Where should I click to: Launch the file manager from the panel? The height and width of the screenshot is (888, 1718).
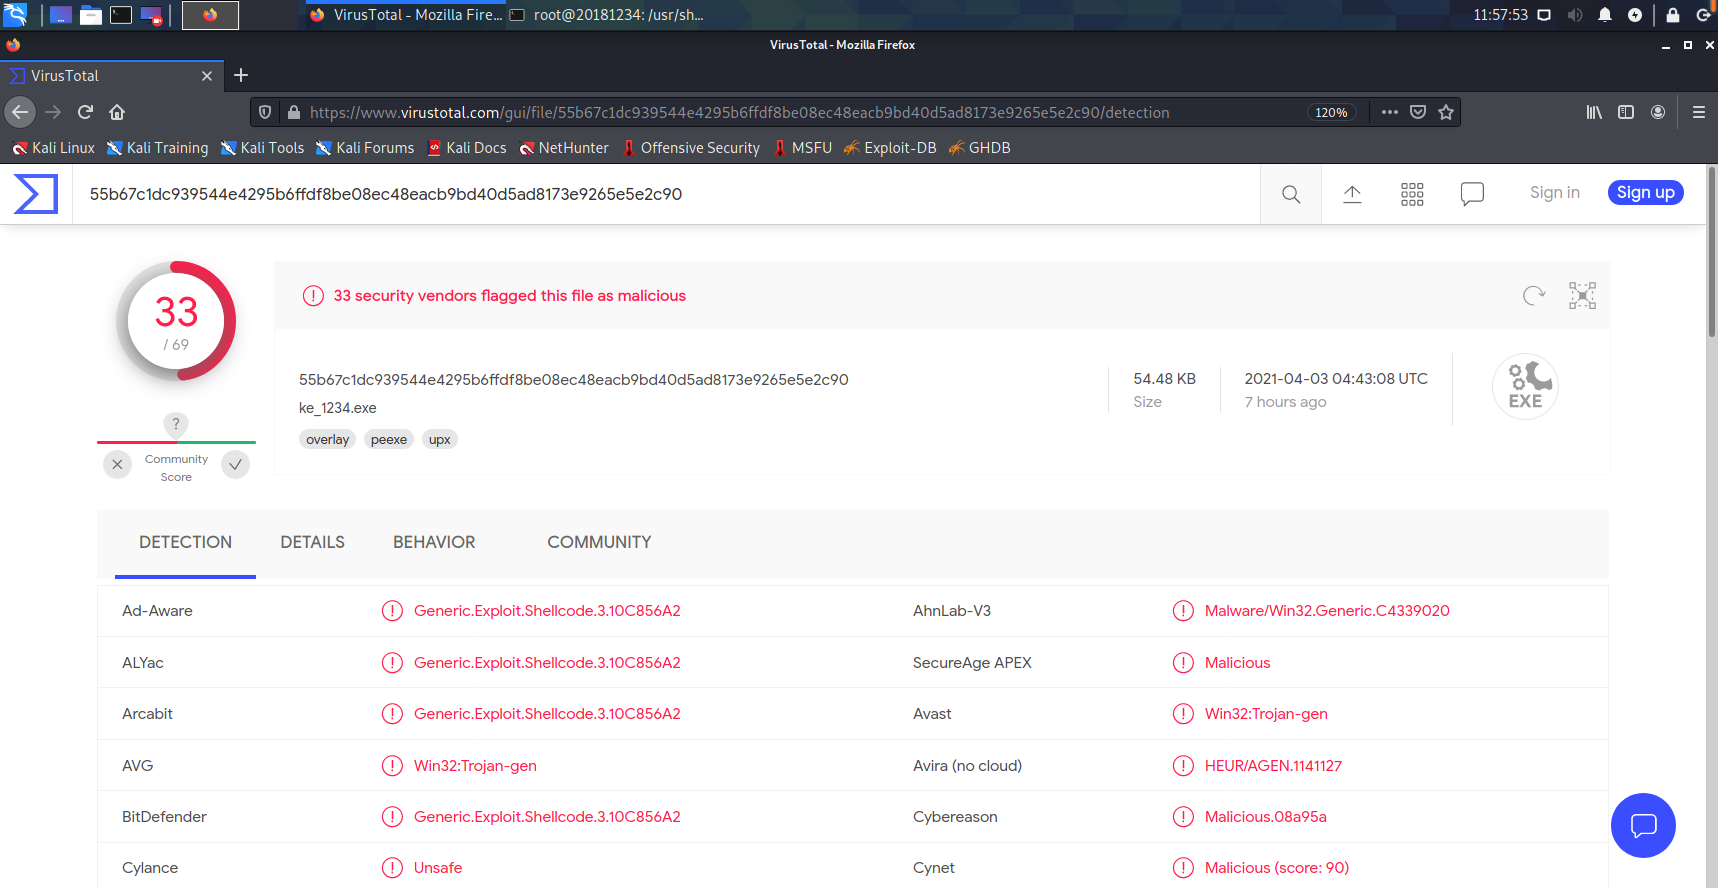pyautogui.click(x=91, y=15)
